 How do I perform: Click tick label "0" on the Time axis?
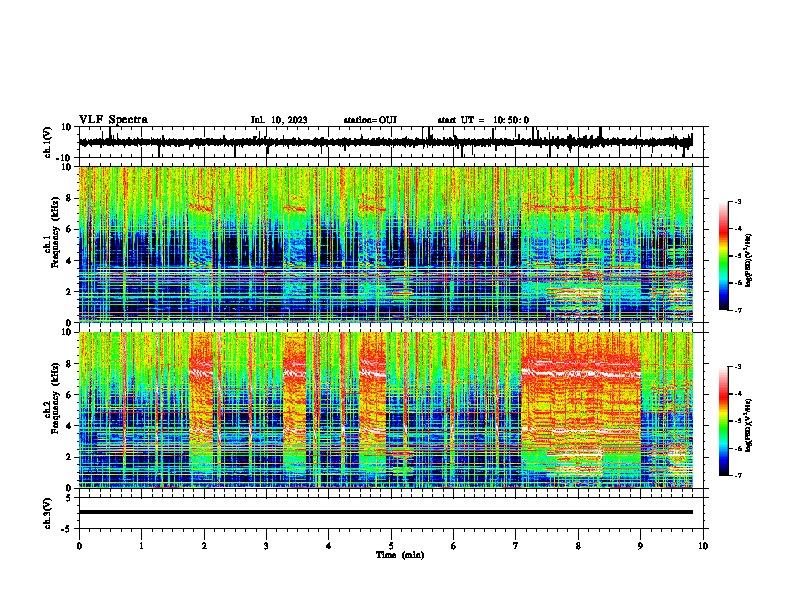click(79, 546)
